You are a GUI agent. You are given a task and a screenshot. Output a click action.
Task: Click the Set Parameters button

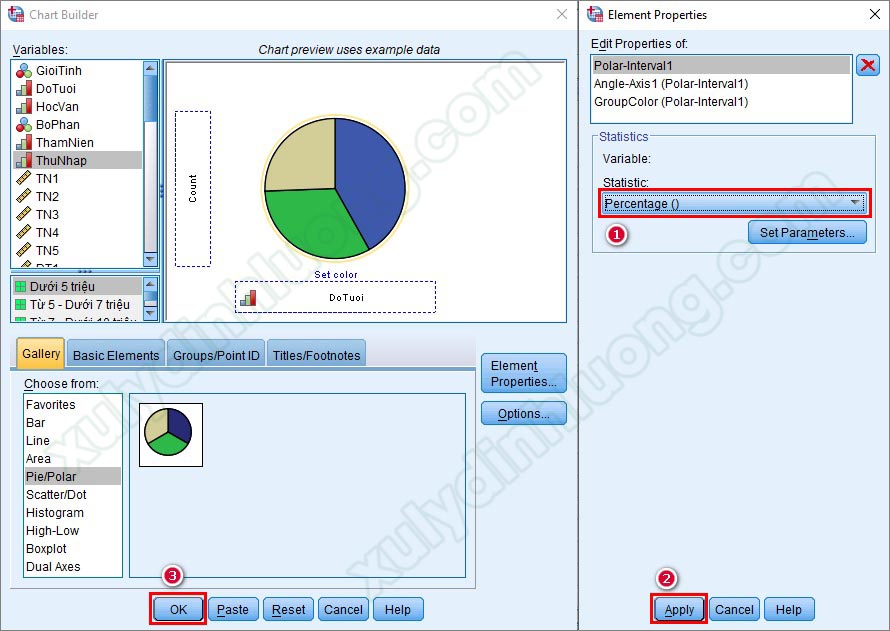tap(806, 233)
